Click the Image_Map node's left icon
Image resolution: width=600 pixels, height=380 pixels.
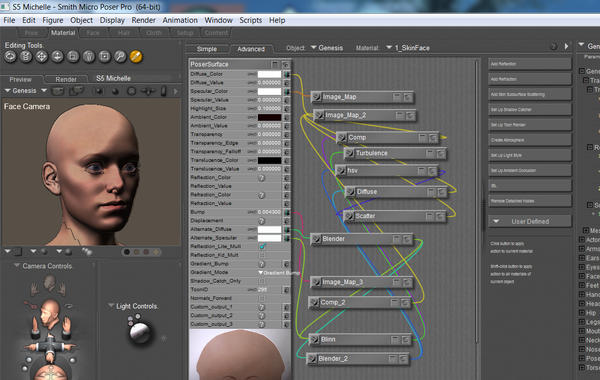click(316, 97)
